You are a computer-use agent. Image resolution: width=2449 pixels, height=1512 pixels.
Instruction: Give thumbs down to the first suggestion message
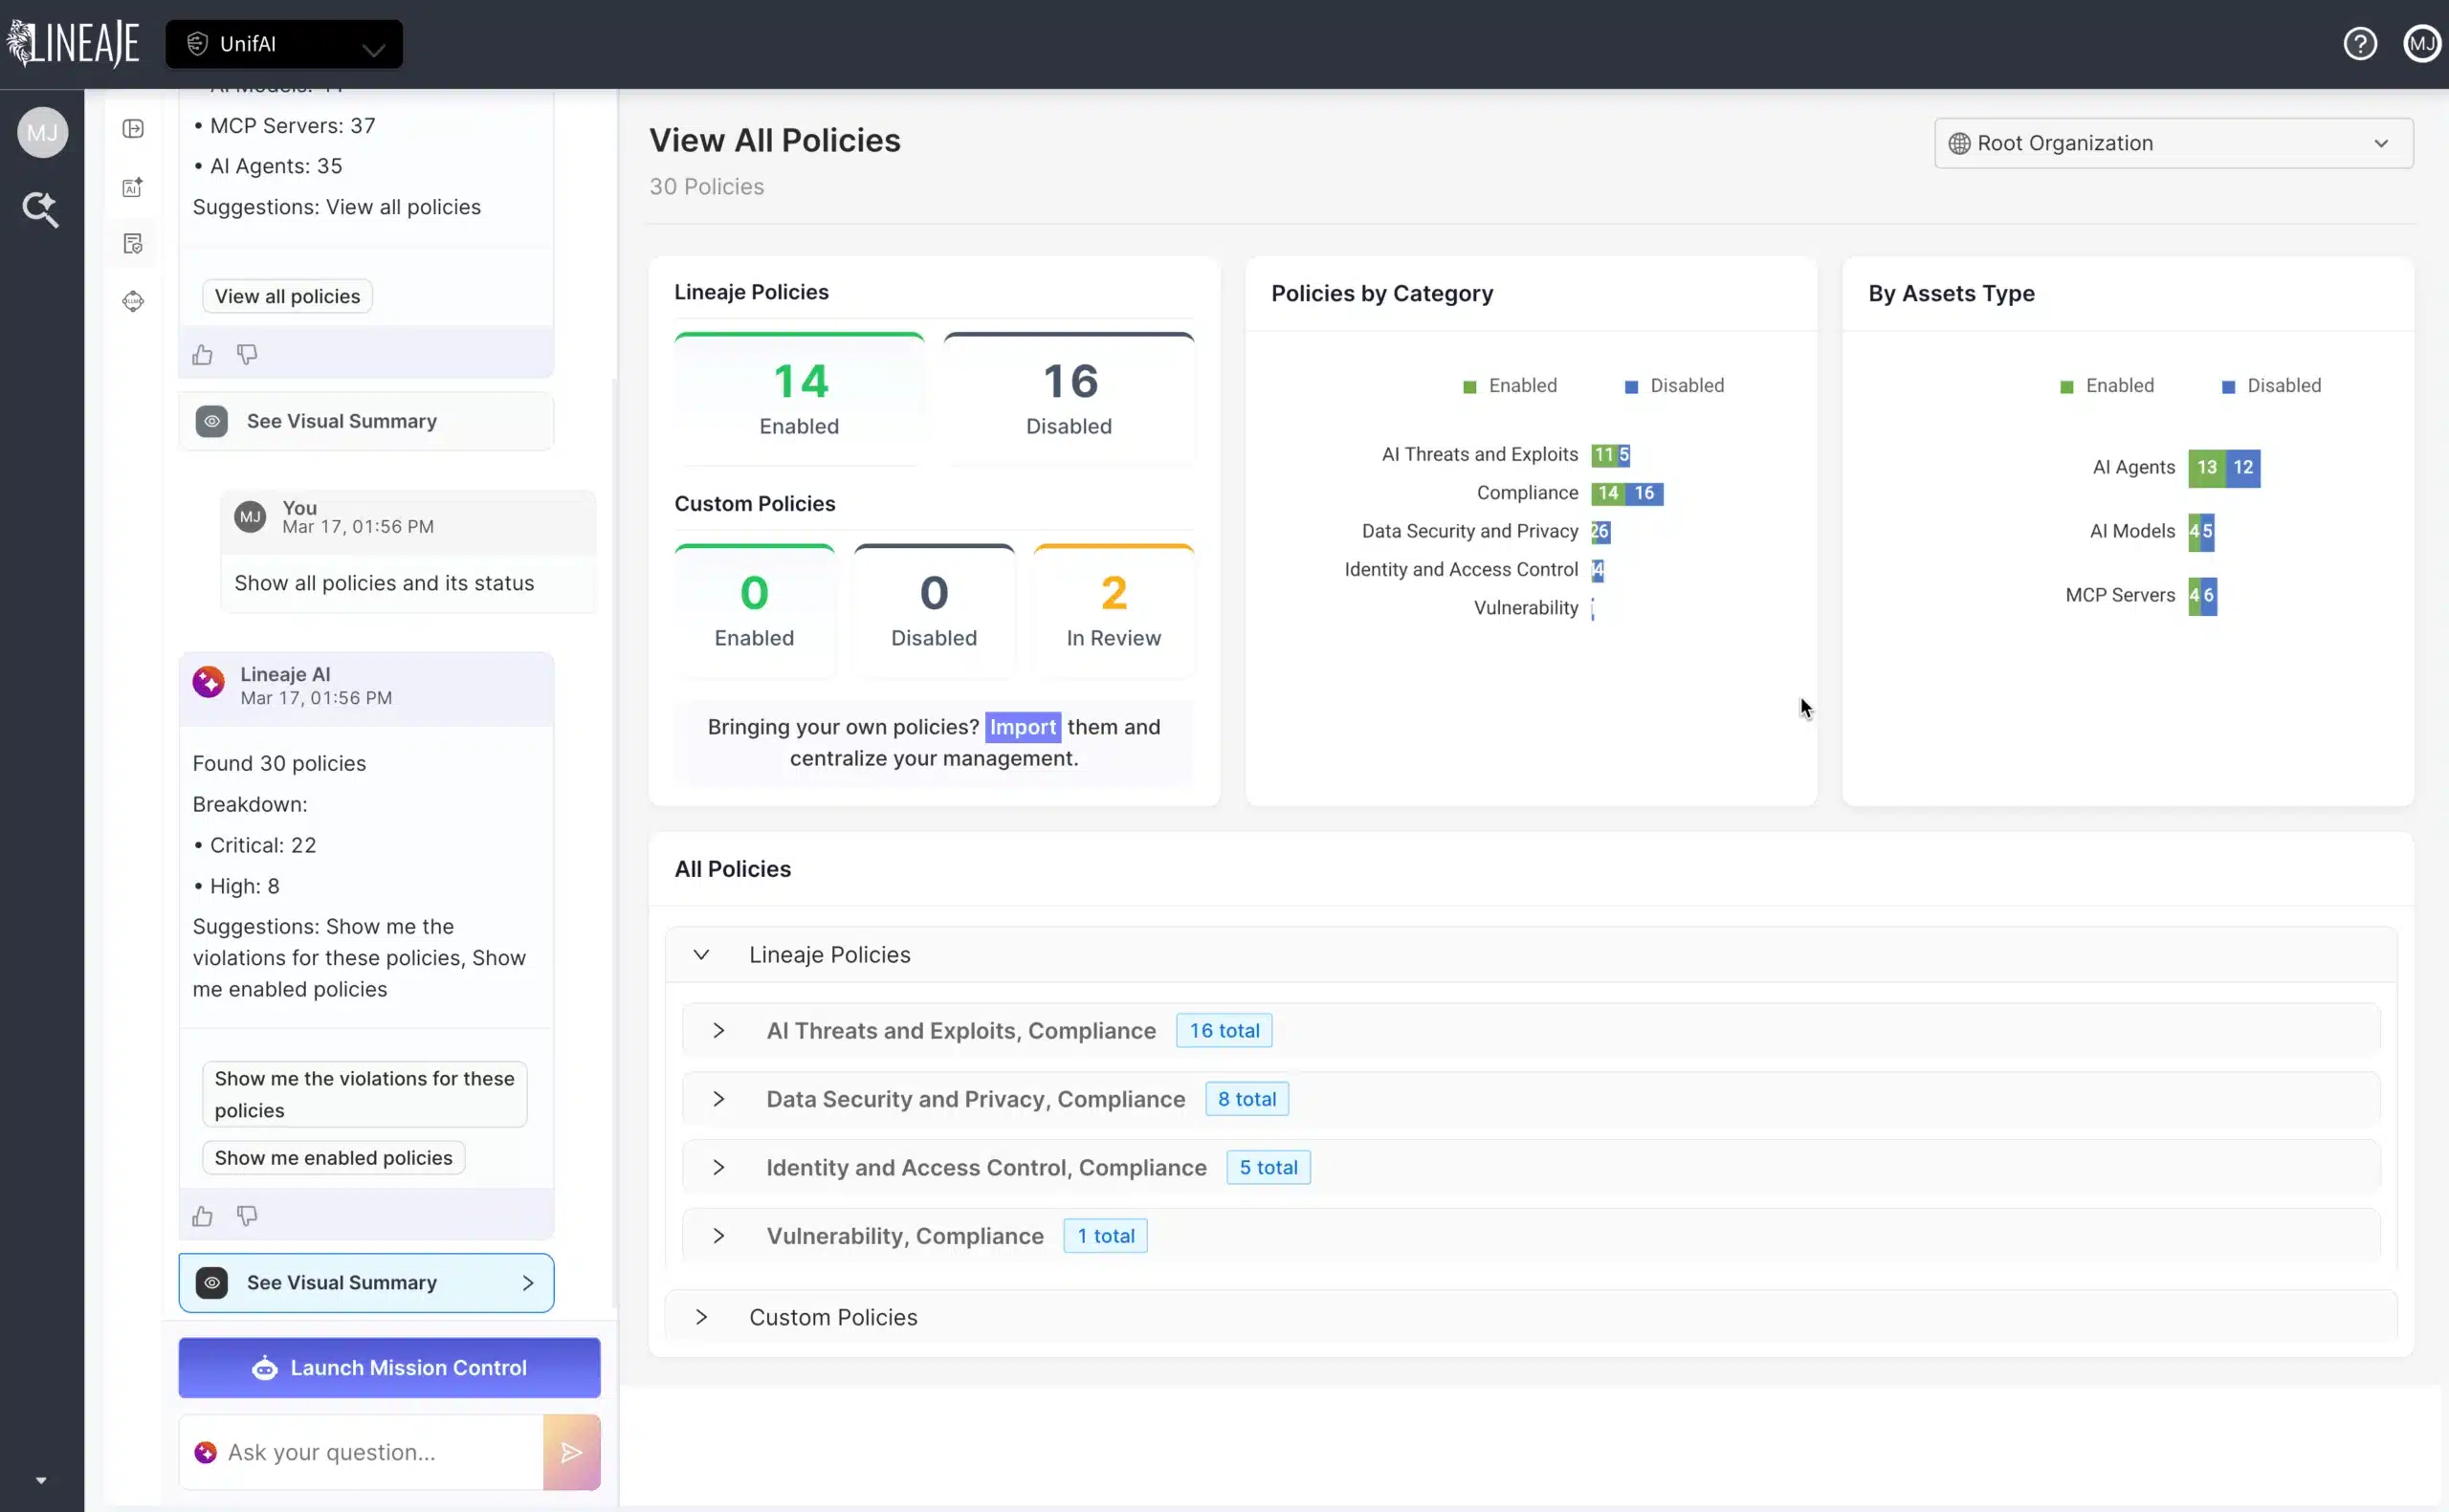(246, 354)
